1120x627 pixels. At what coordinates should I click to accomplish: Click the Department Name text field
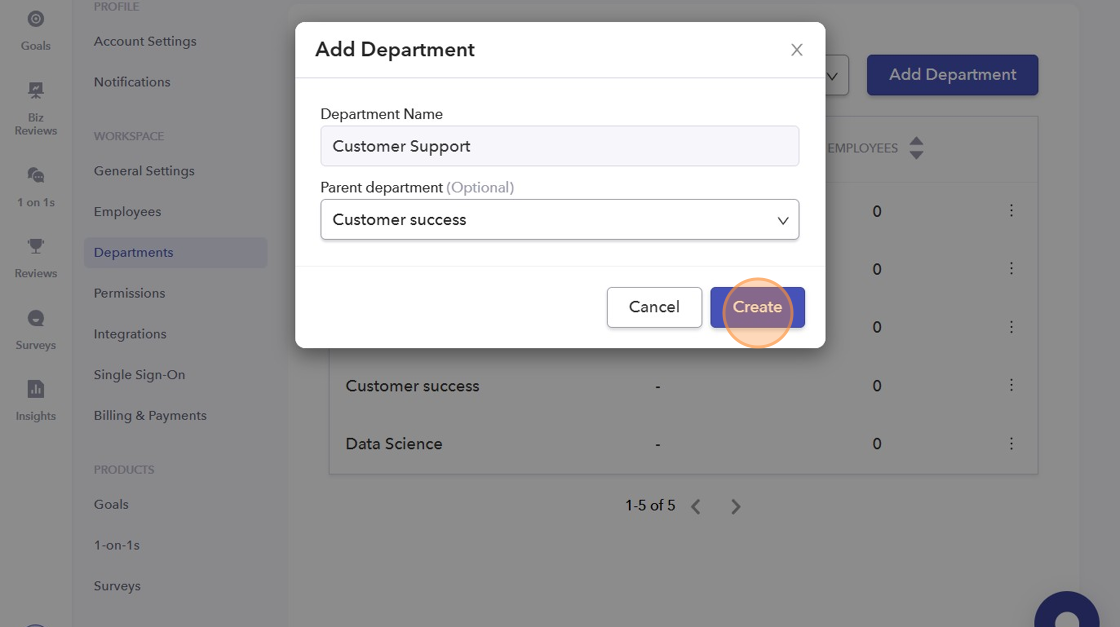click(x=560, y=146)
